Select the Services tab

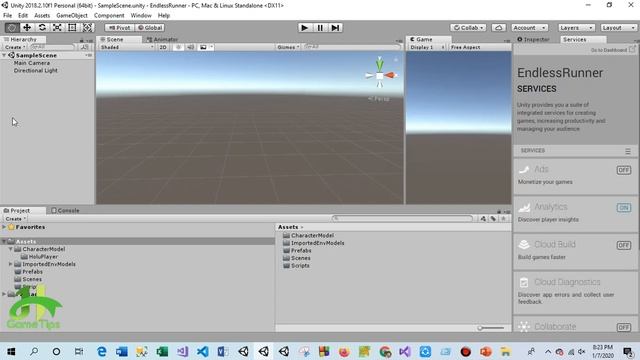(x=575, y=40)
